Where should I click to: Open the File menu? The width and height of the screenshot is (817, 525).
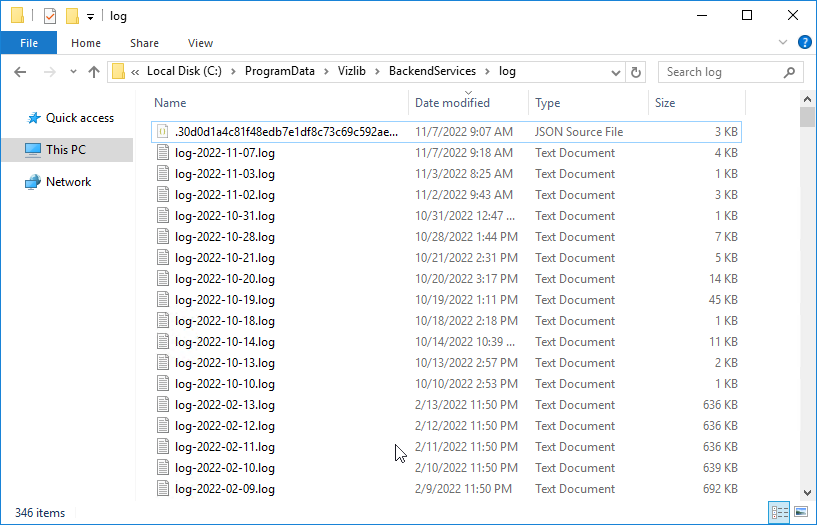click(x=29, y=43)
